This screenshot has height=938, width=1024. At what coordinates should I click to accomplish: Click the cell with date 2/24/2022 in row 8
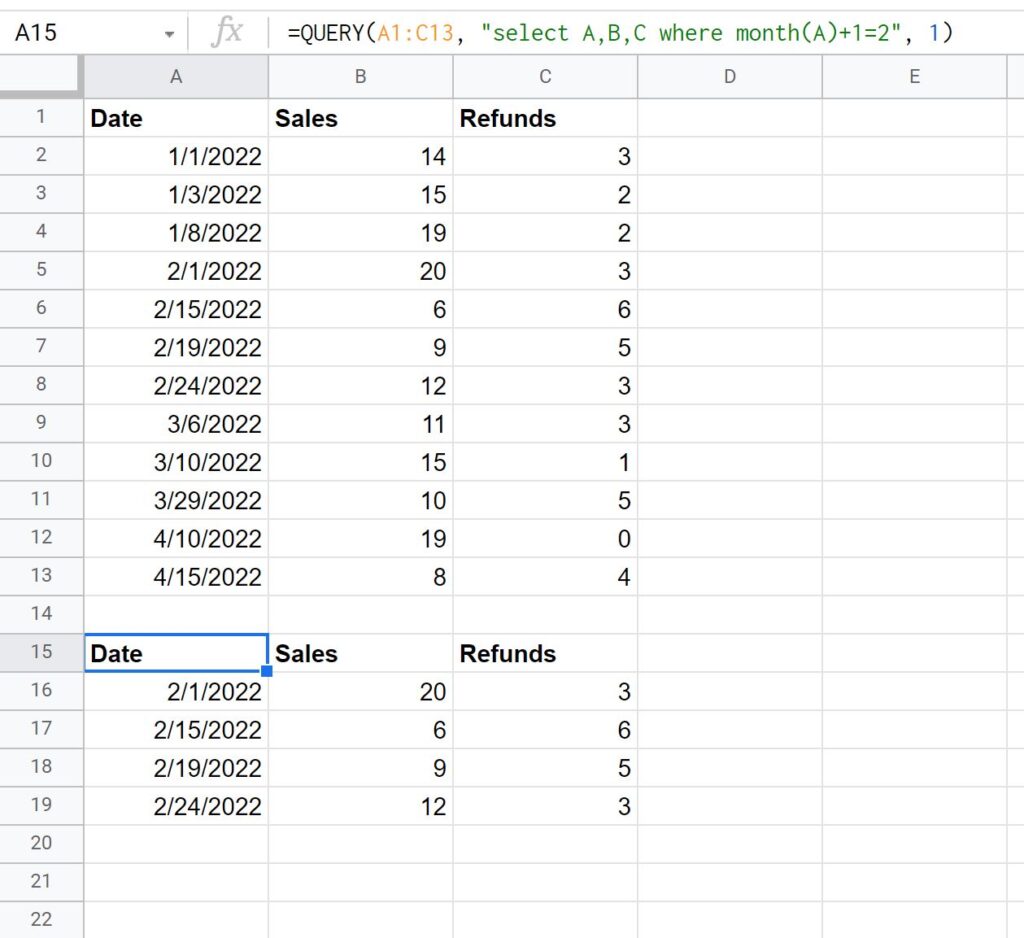[176, 385]
